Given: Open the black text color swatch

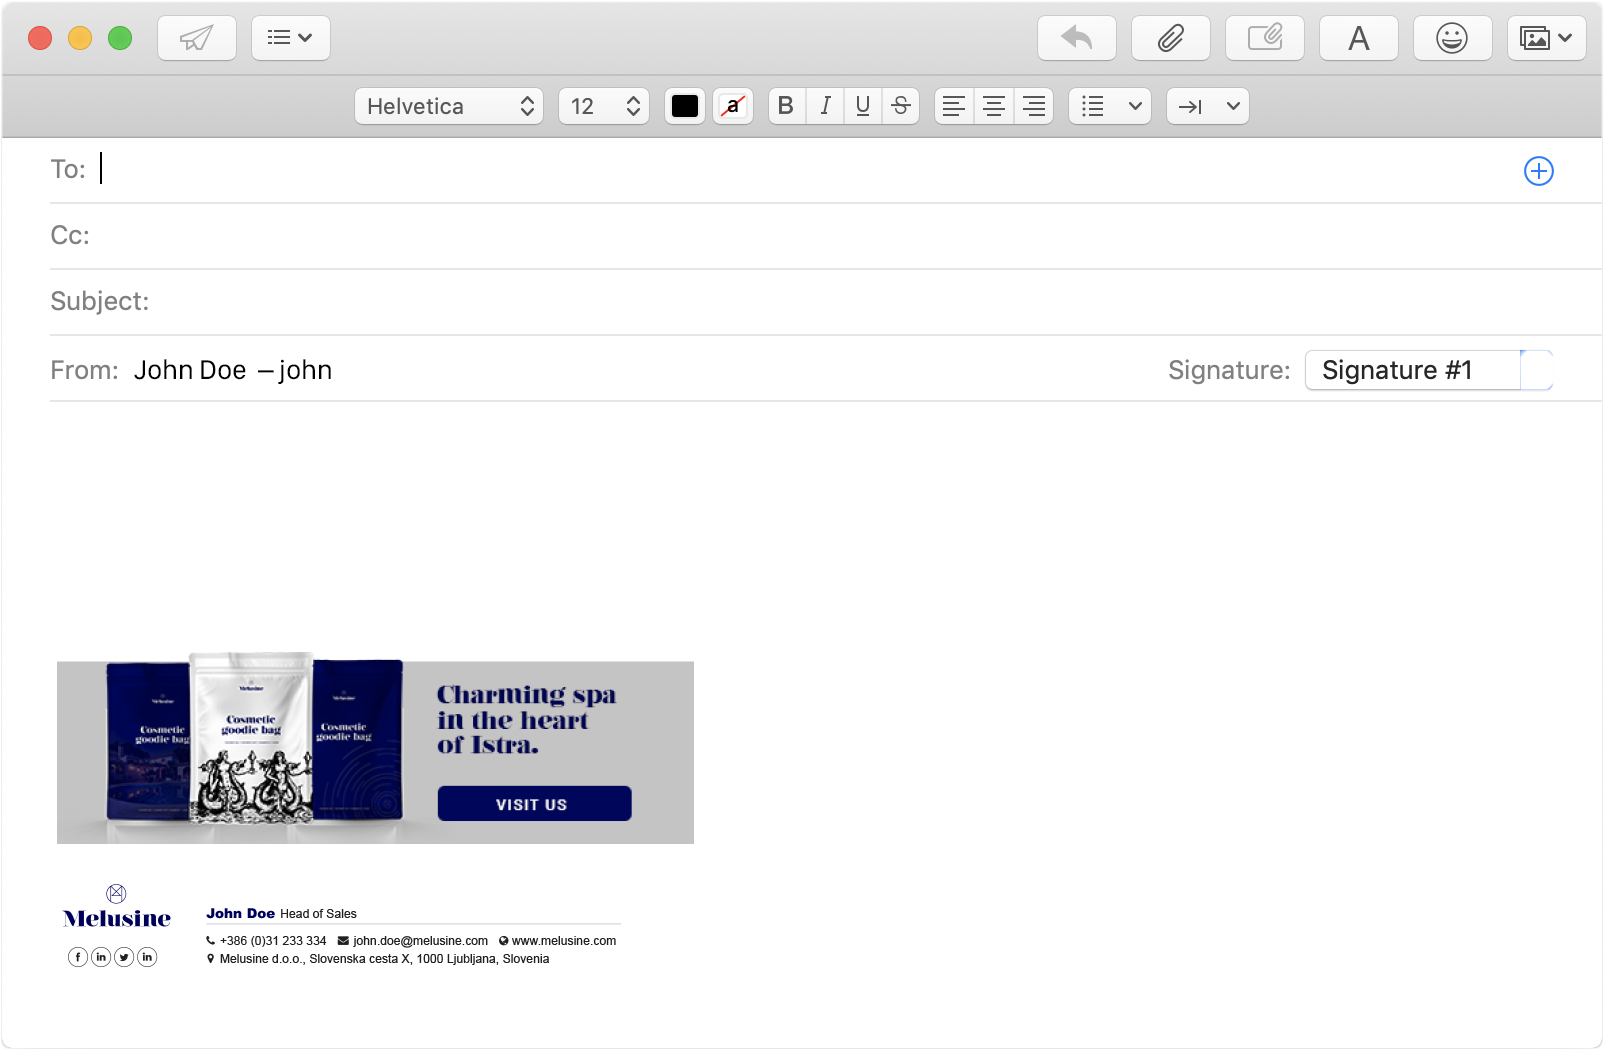Looking at the screenshot, I should pos(685,106).
